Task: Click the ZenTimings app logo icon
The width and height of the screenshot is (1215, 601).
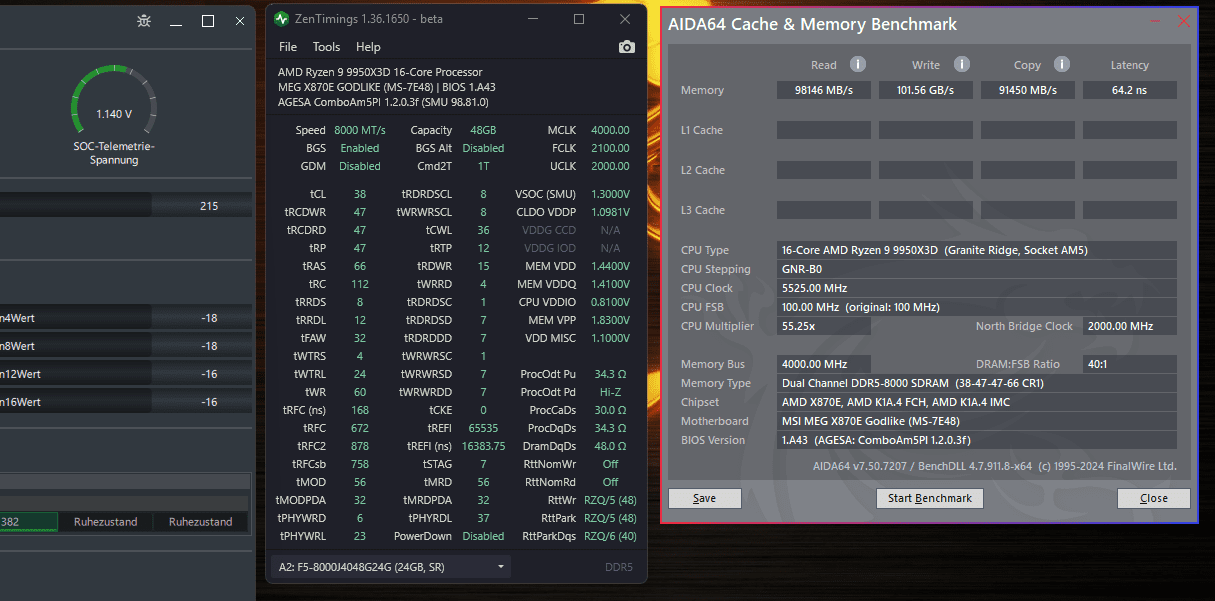Action: (281, 19)
